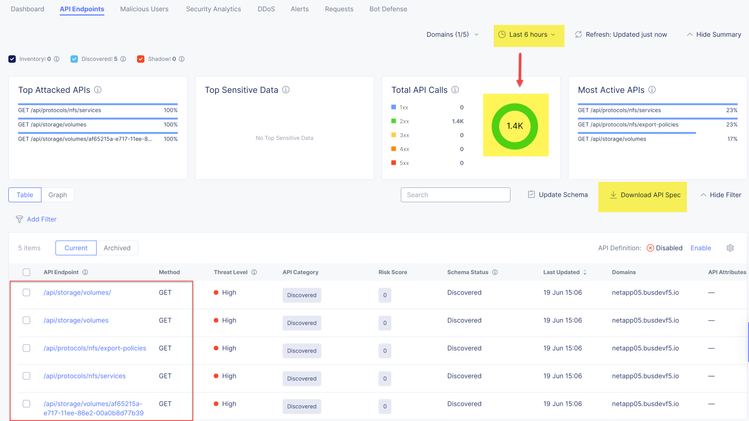Select the /api/storage/volumes/ row checkbox
The width and height of the screenshot is (749, 421).
27,293
